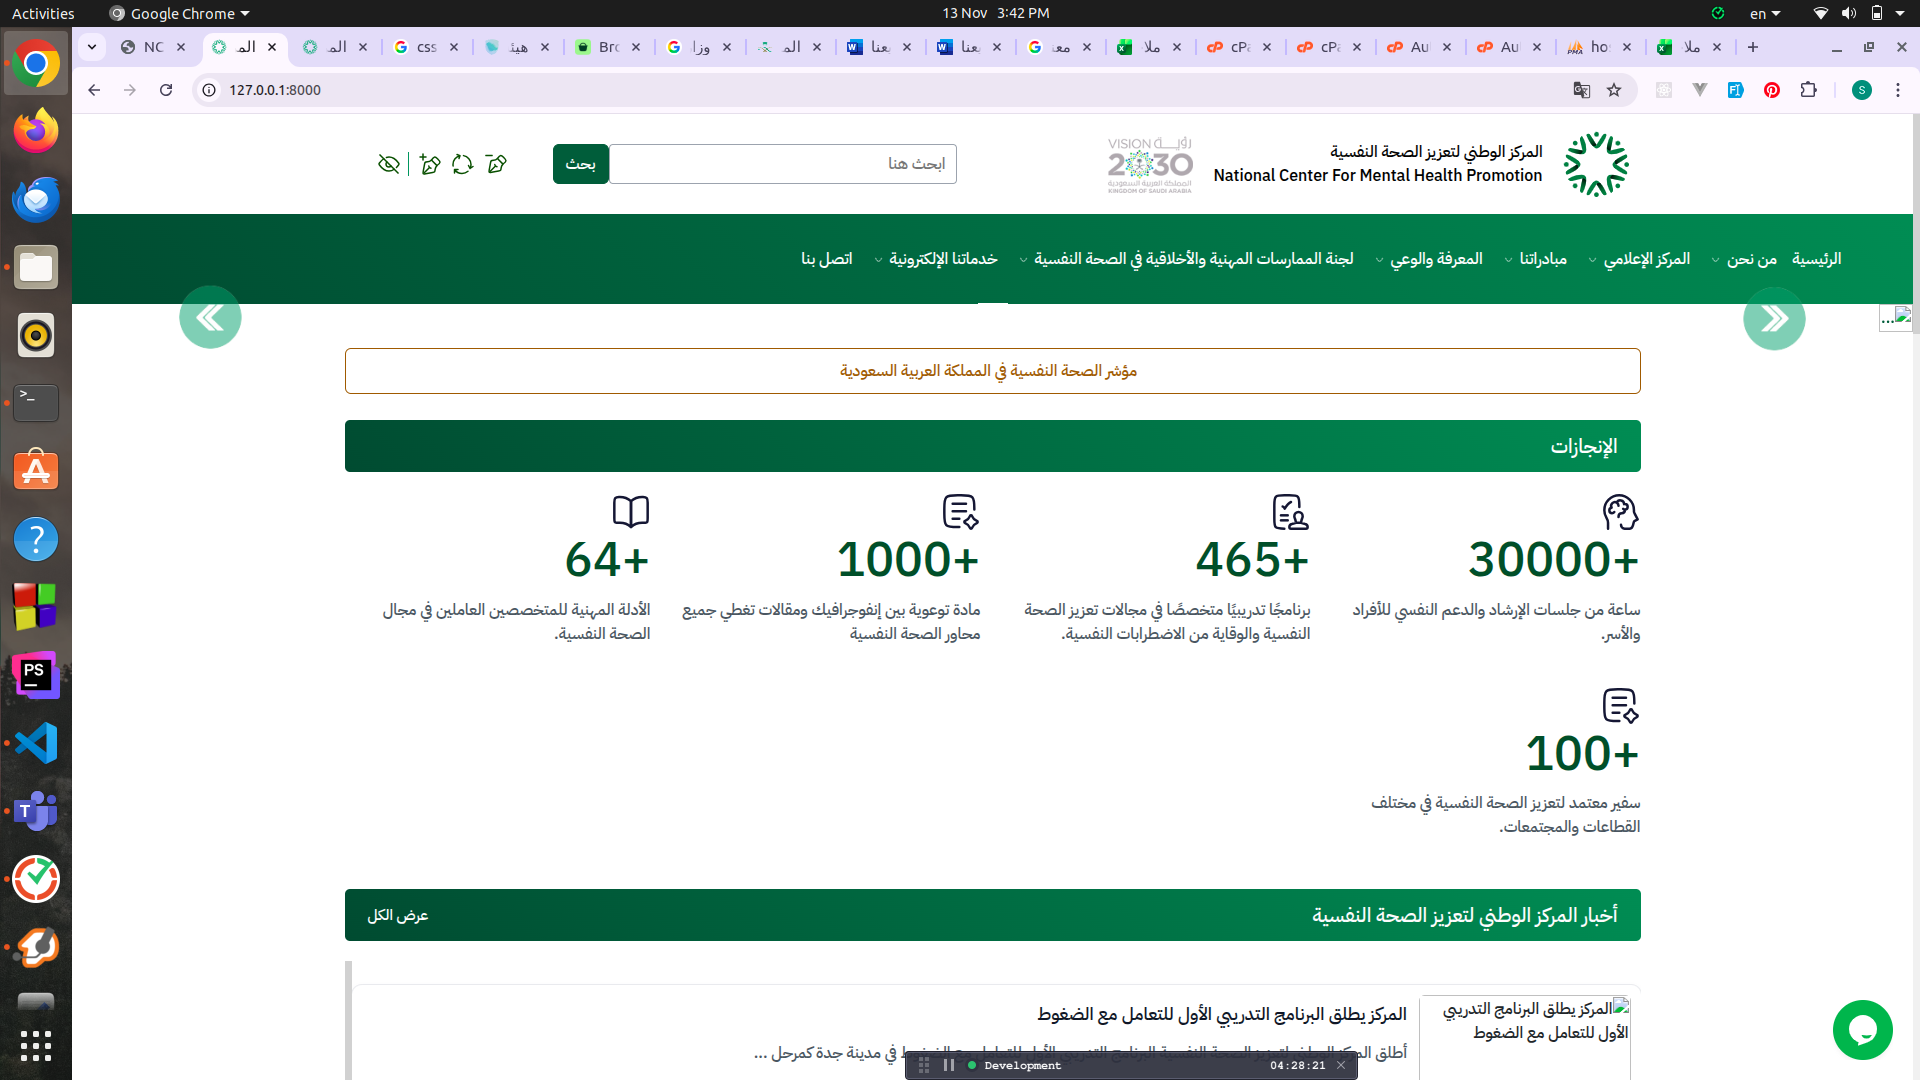Image resolution: width=1920 pixels, height=1080 pixels.
Task: Click the green chat bubble icon
Action: click(1862, 1029)
